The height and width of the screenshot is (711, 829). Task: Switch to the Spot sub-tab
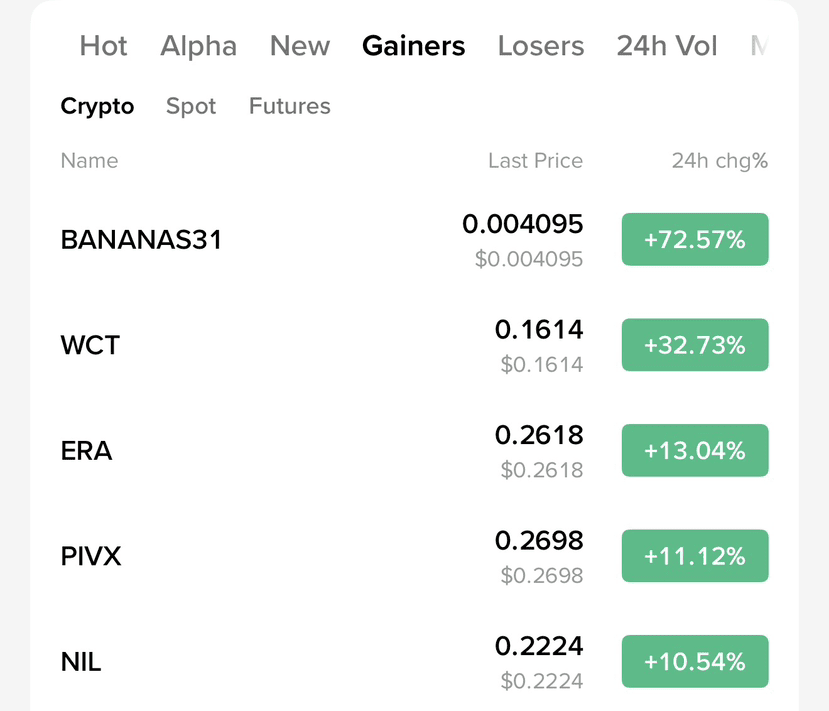(191, 106)
